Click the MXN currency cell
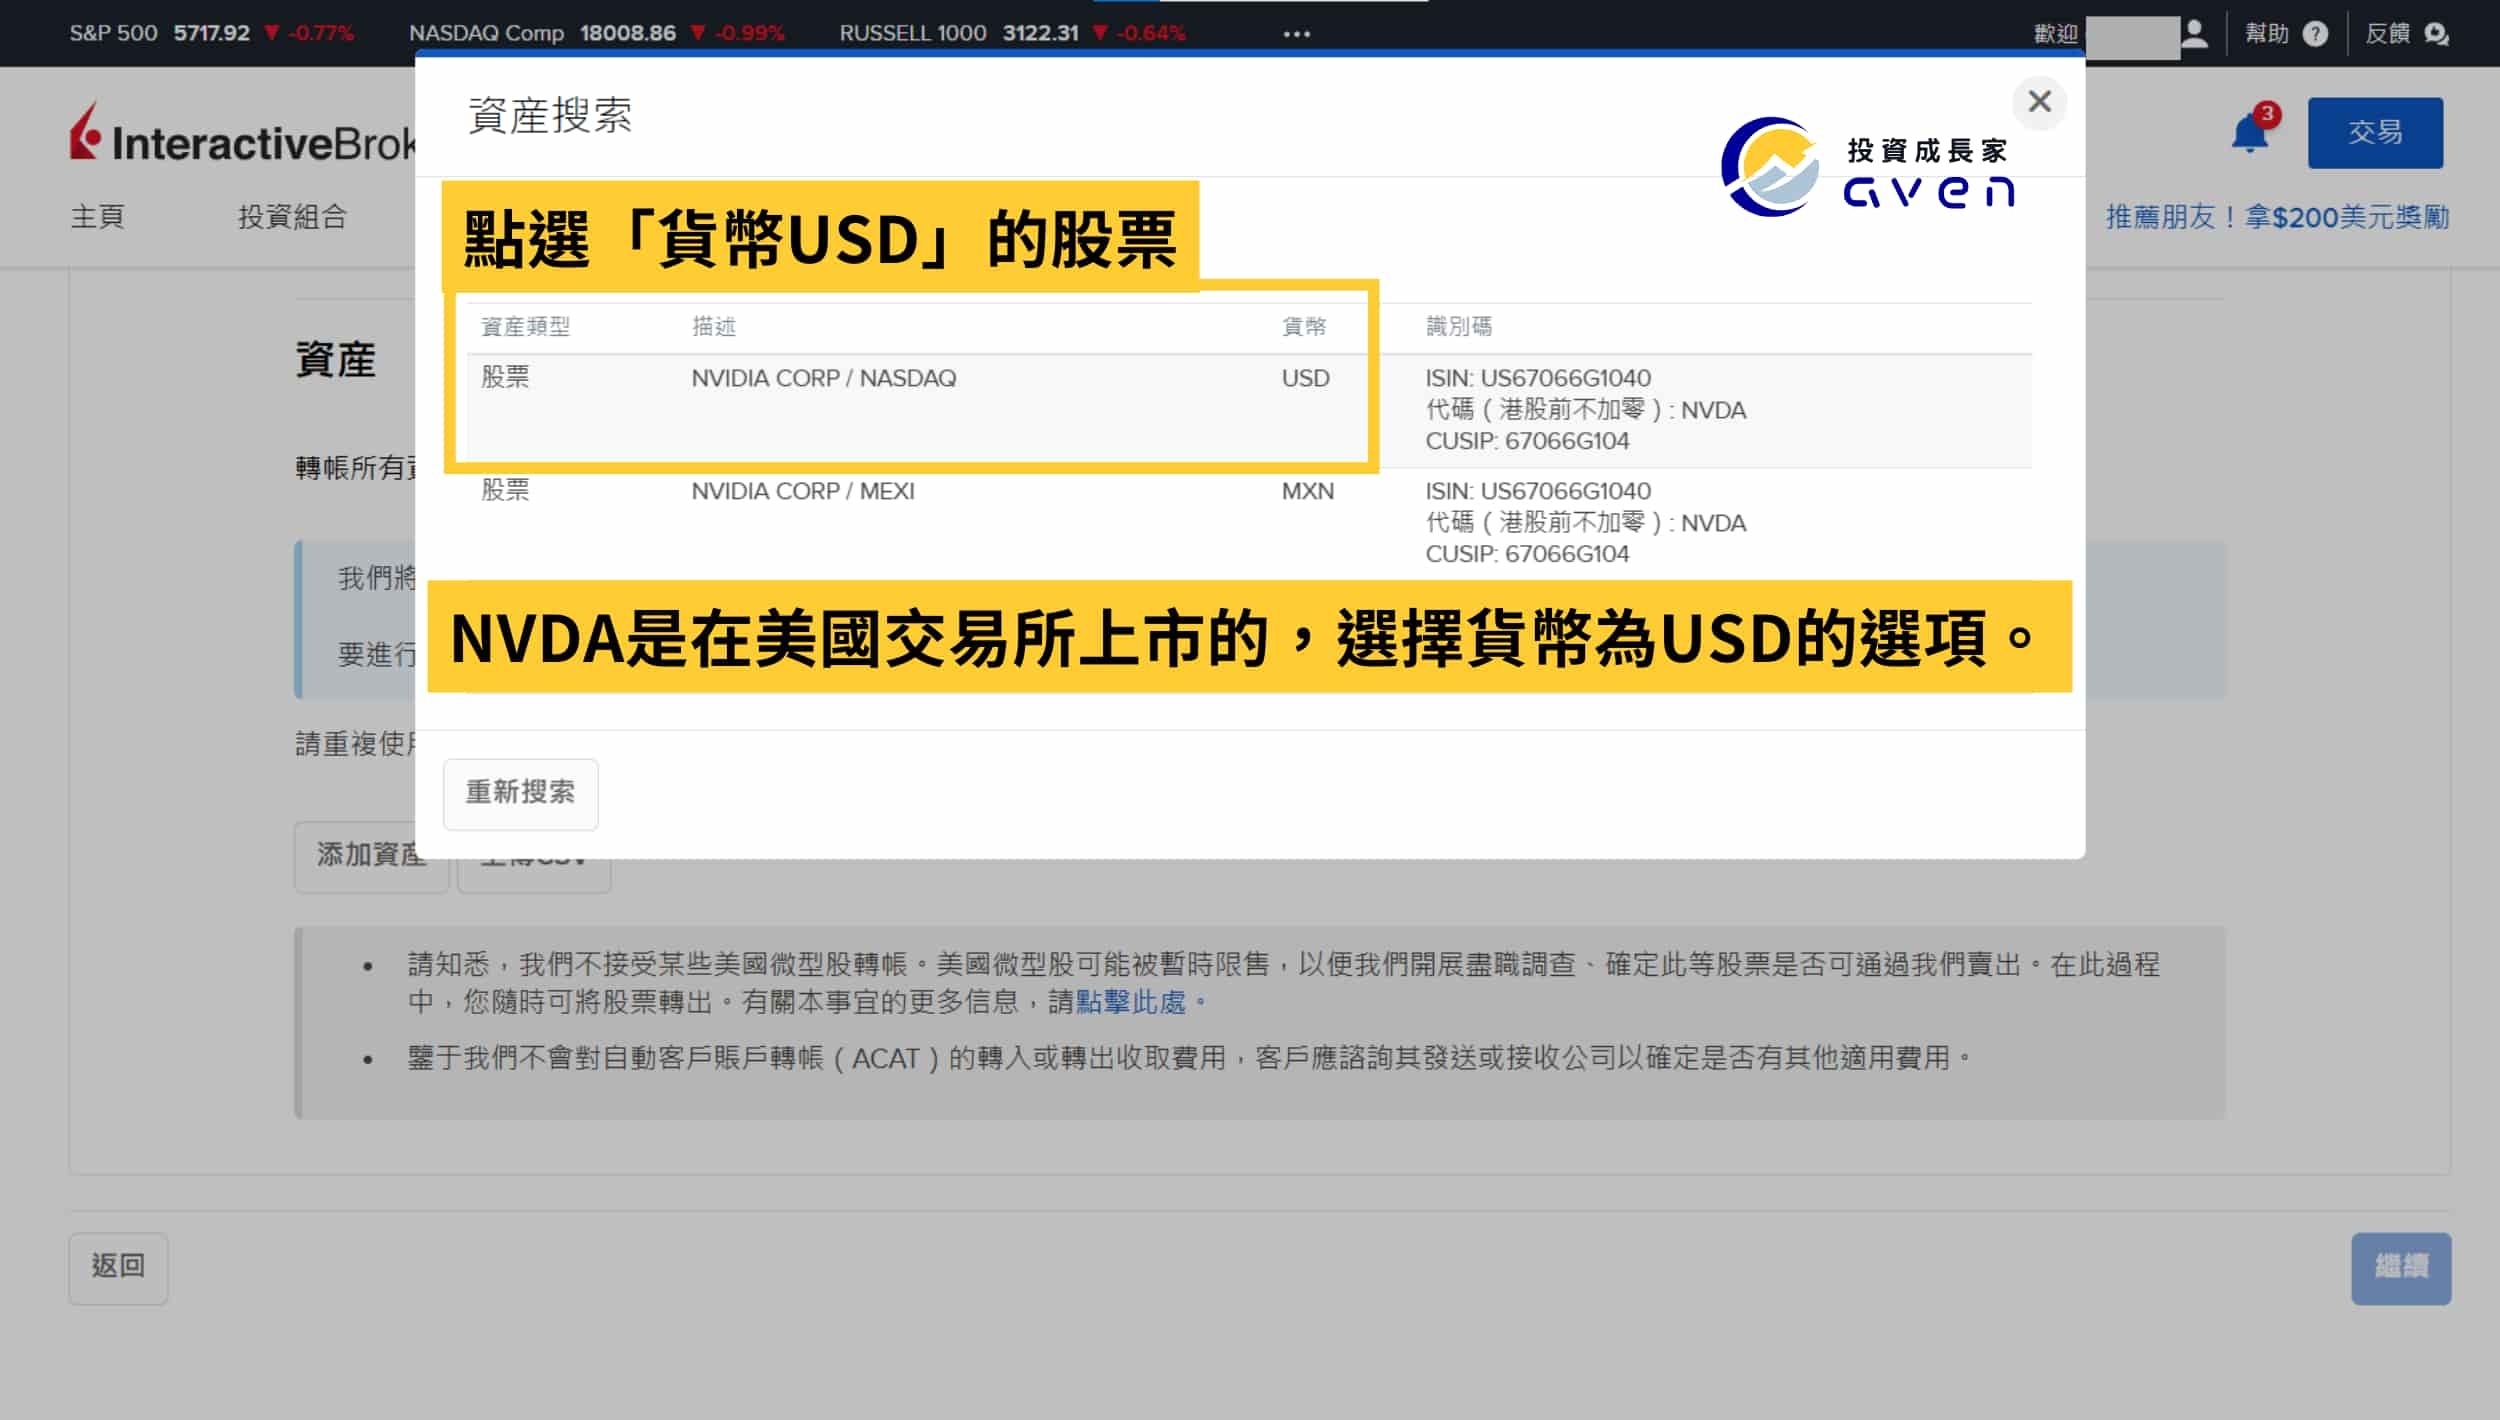2500x1420 pixels. tap(1308, 491)
